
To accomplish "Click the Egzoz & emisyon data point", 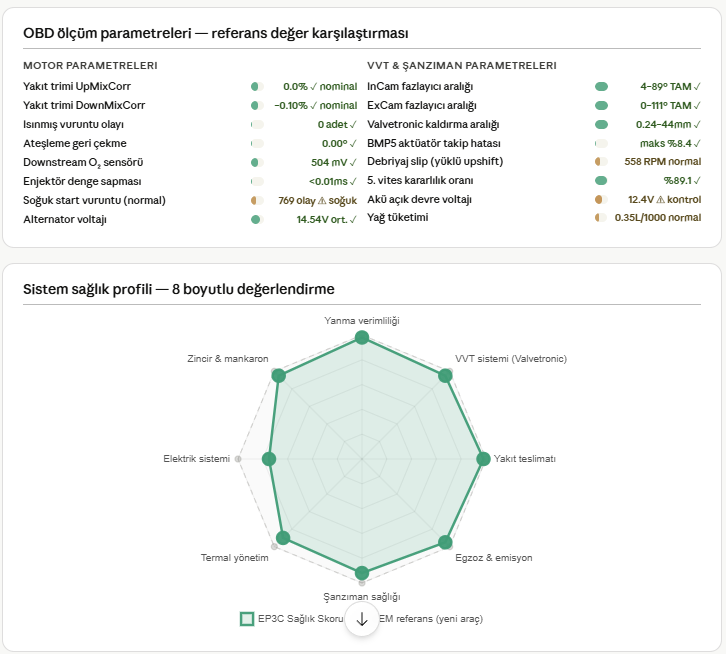I will [445, 542].
